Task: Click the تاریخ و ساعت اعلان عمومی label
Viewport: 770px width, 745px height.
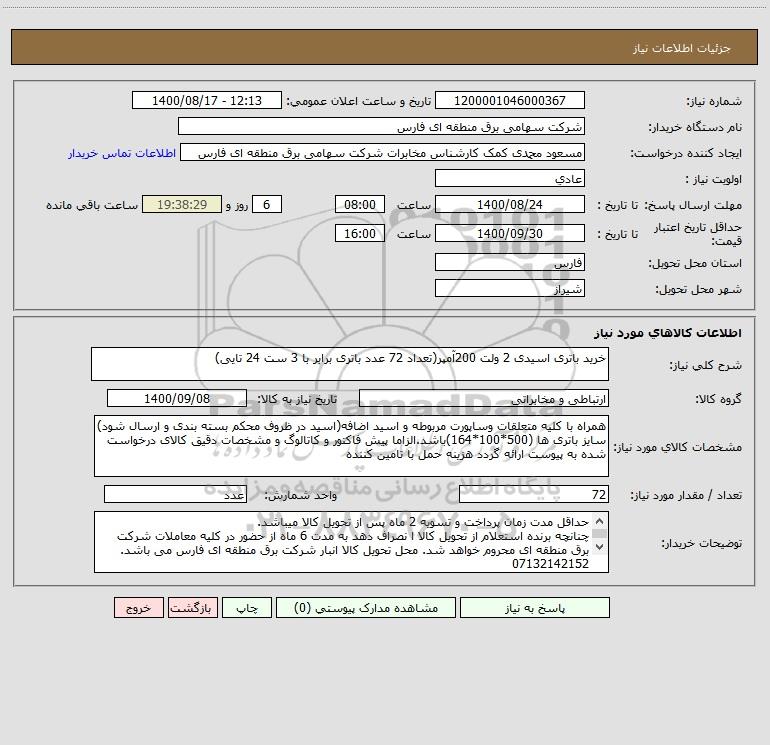Action: (x=359, y=101)
